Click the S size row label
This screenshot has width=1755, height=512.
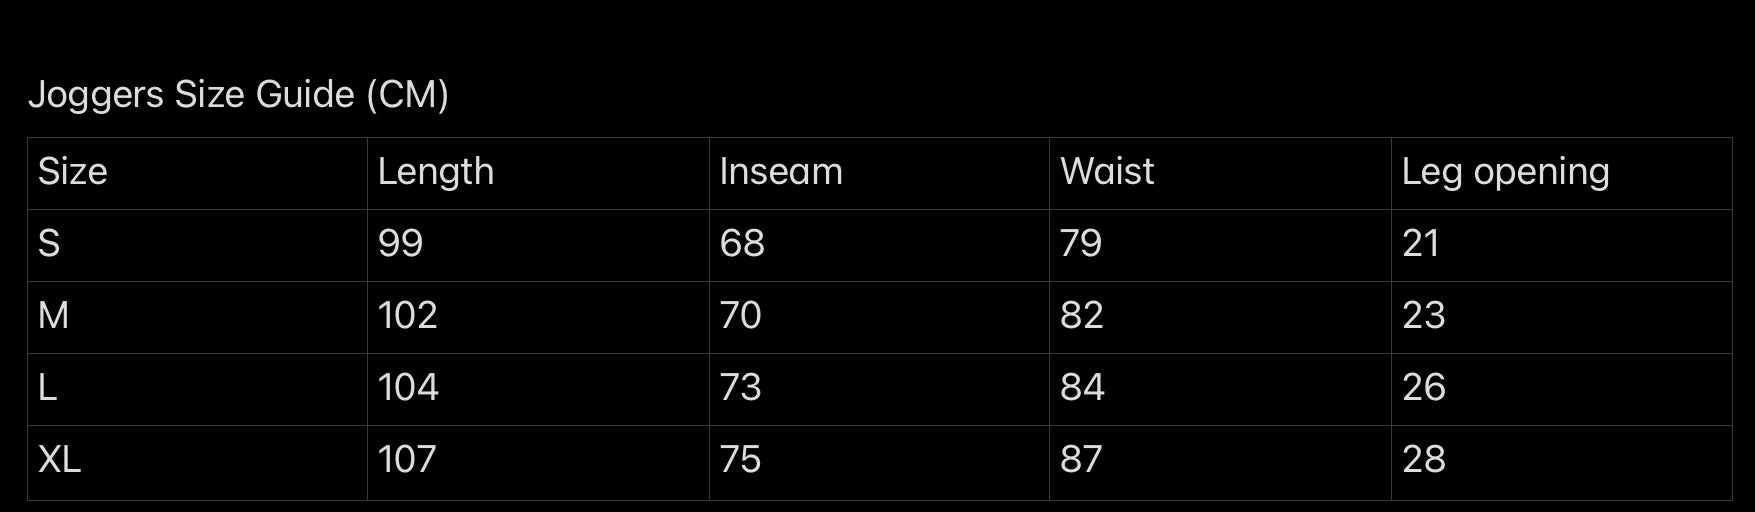point(49,244)
